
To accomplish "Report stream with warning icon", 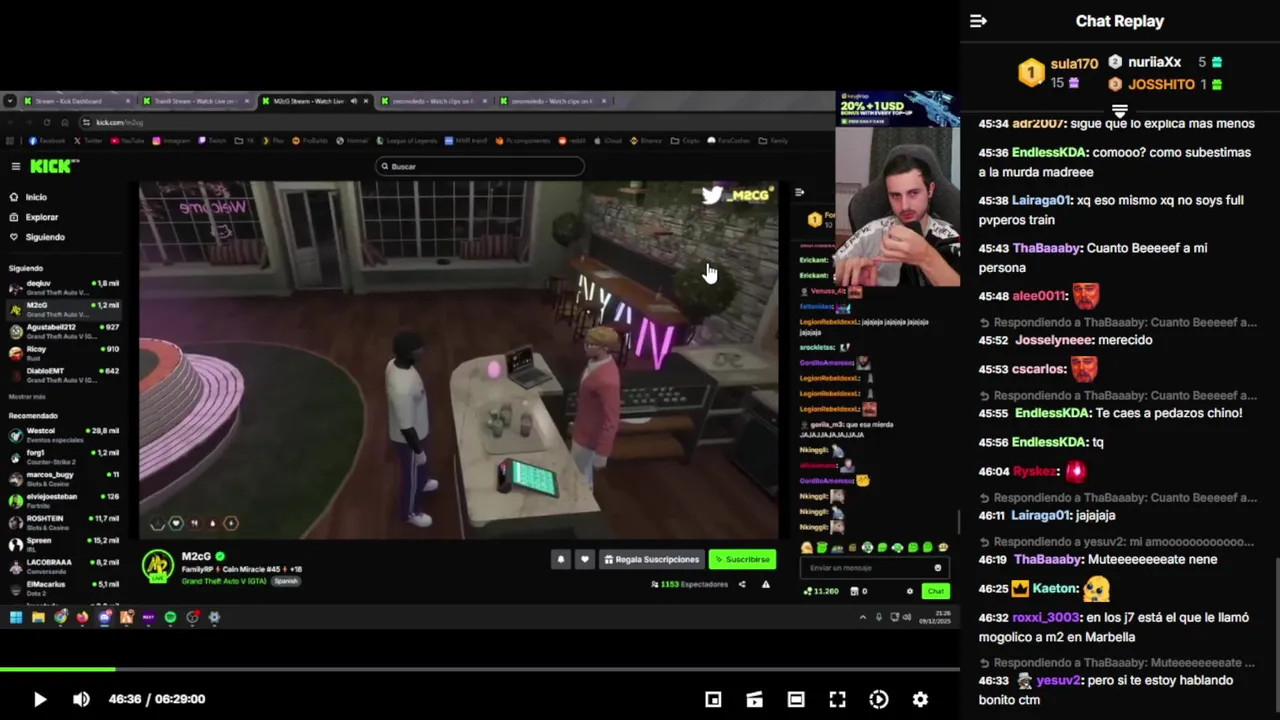I will pos(766,584).
